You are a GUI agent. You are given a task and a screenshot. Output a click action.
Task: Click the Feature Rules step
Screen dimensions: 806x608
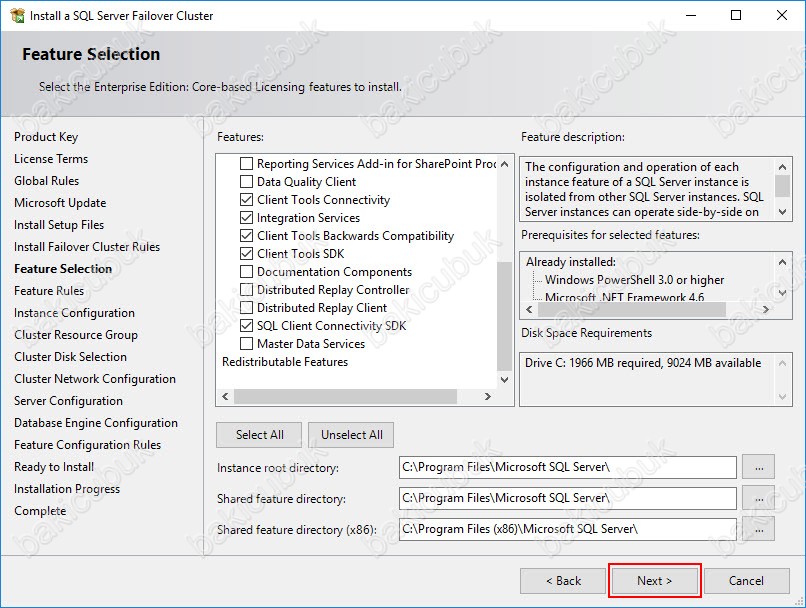point(49,291)
